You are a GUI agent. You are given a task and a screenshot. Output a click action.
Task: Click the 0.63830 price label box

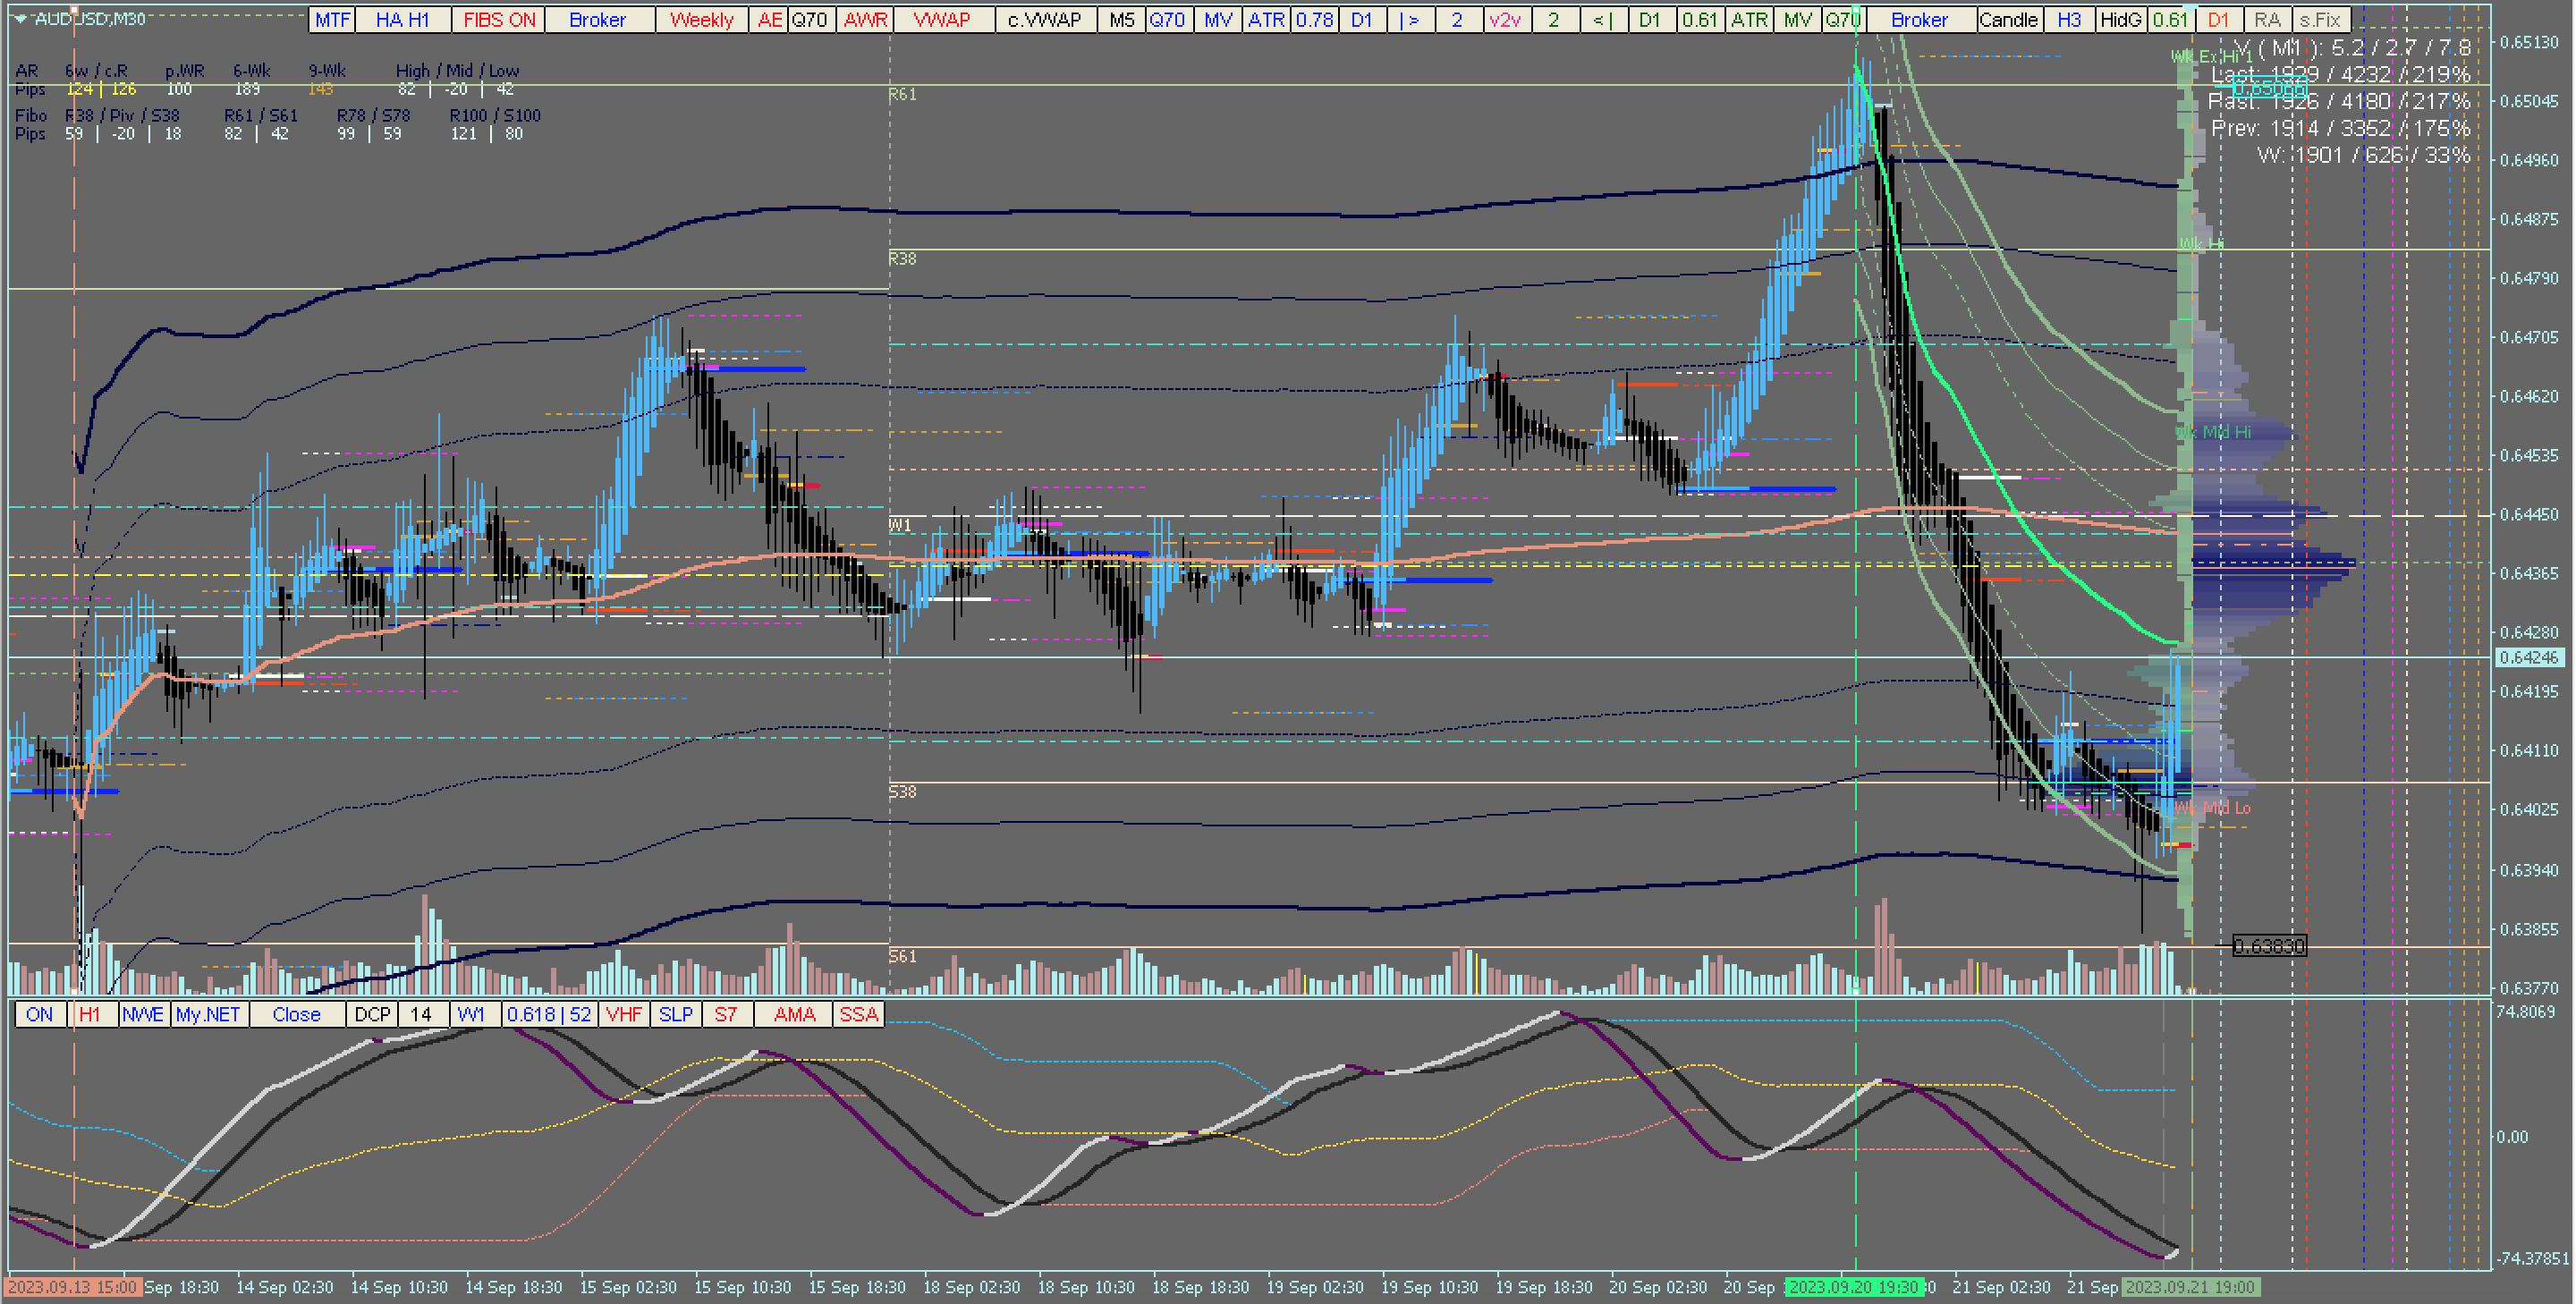tap(2269, 946)
